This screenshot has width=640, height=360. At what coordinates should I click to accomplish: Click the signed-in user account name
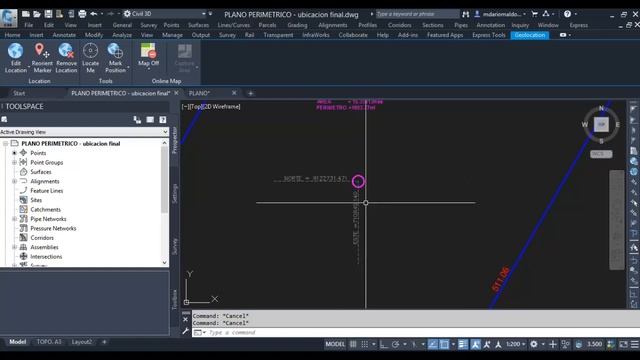(502, 14)
